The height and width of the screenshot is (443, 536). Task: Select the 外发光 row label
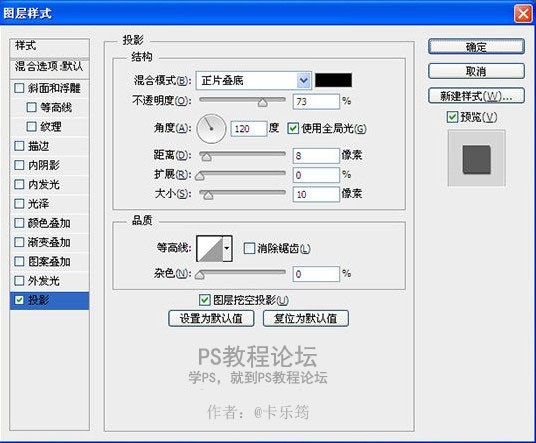point(44,281)
